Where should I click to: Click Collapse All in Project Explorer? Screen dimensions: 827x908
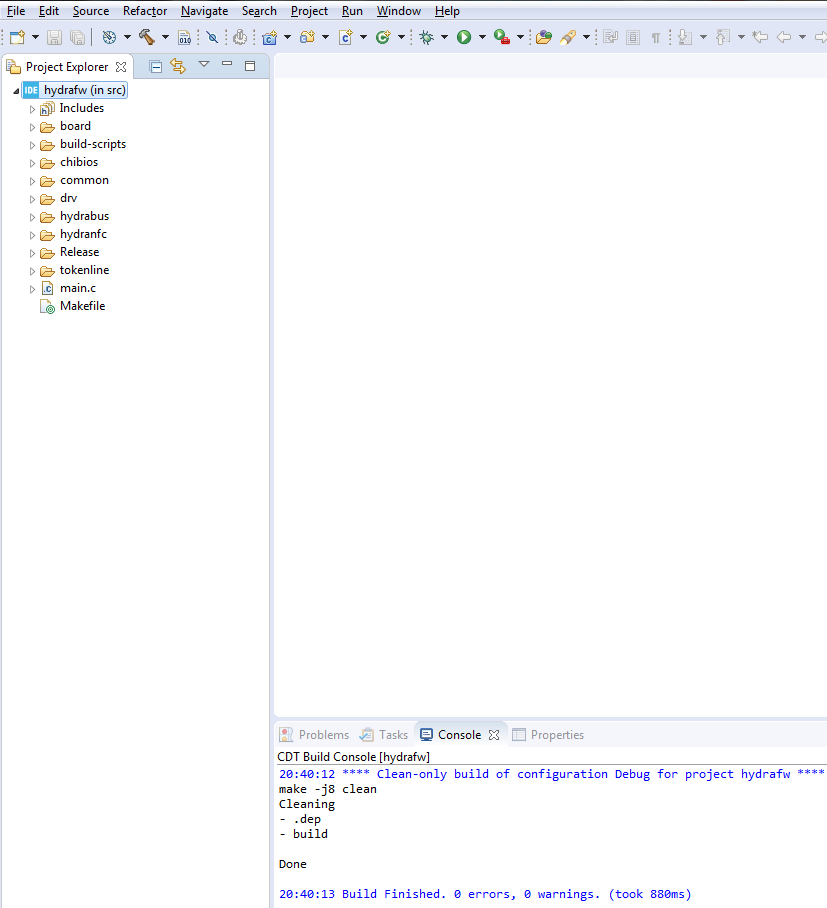click(x=156, y=67)
